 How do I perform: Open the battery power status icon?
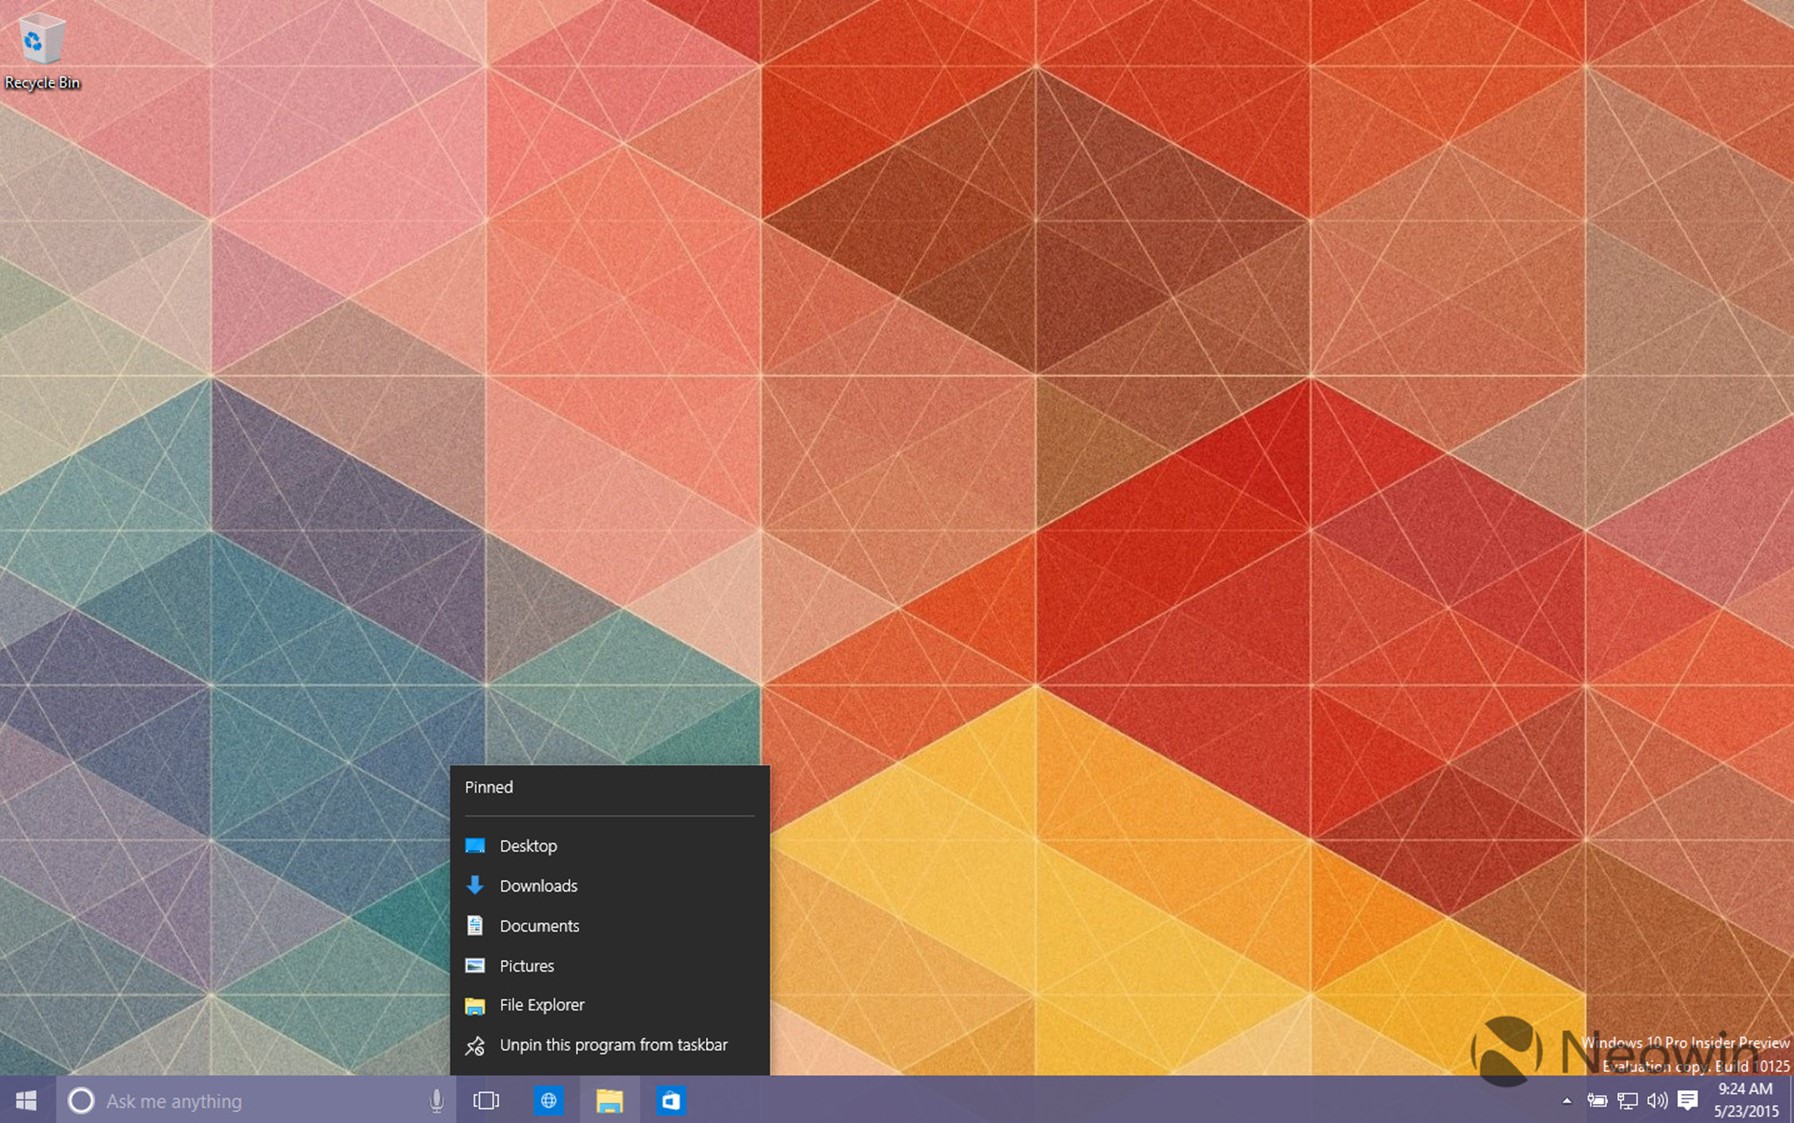pyautogui.click(x=1597, y=1100)
